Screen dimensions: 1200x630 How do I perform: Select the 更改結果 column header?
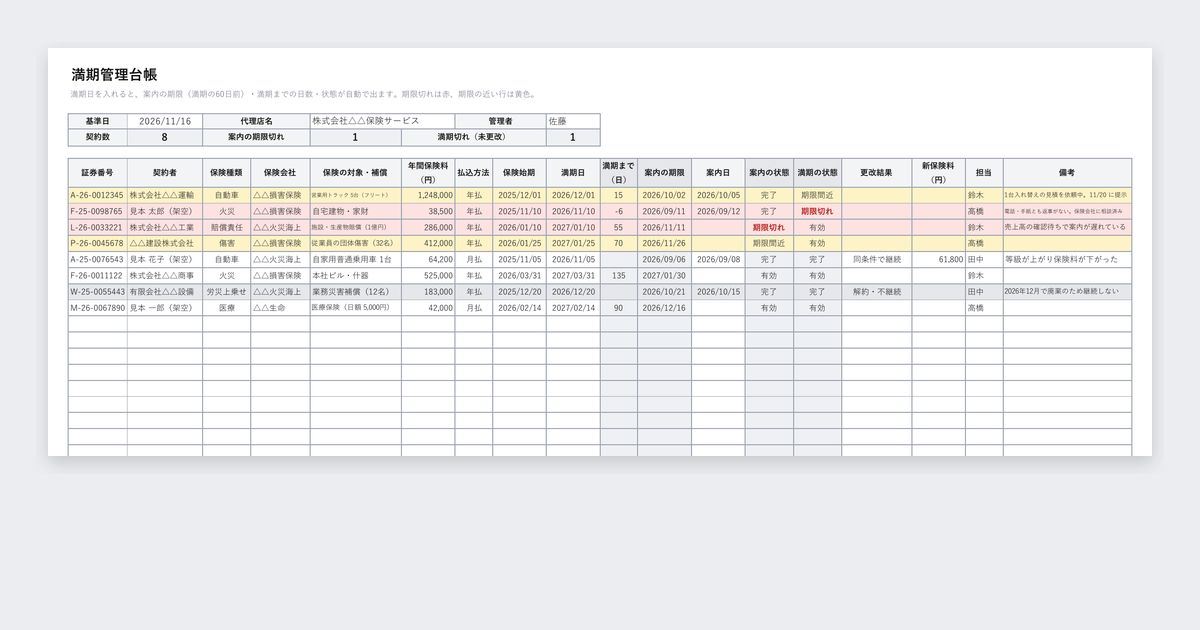click(x=877, y=173)
